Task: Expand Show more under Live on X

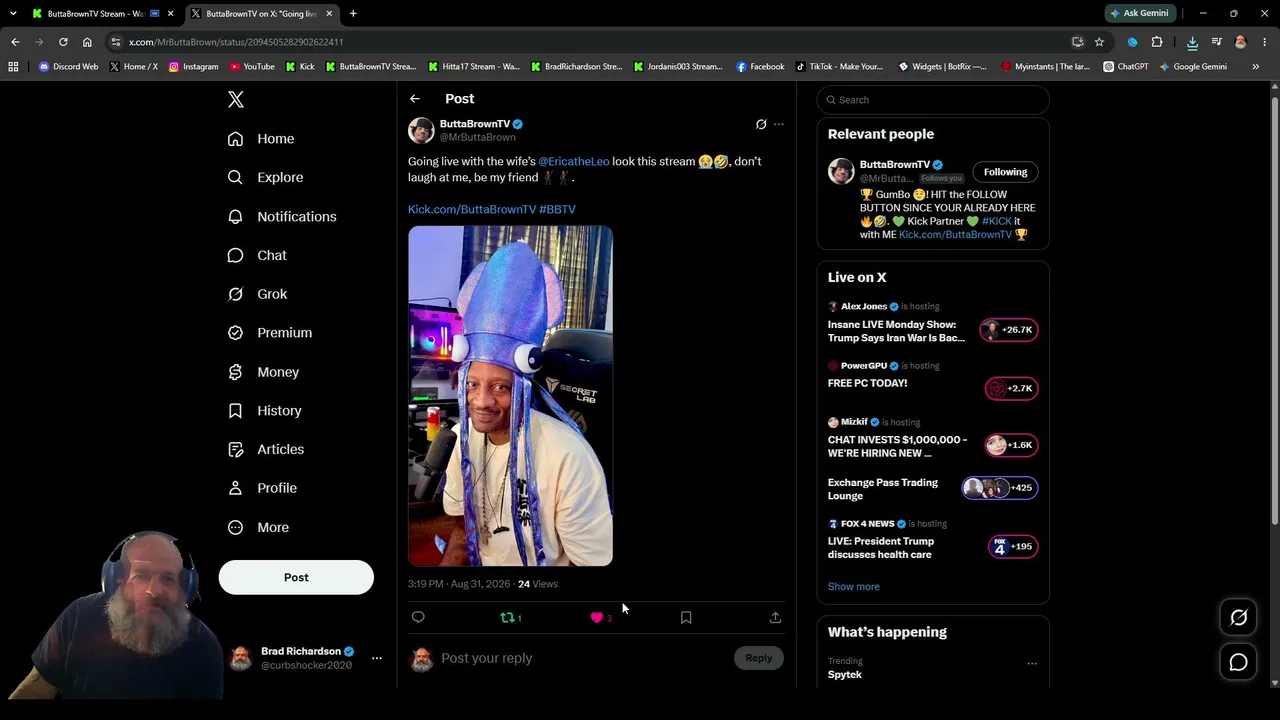Action: 854,587
